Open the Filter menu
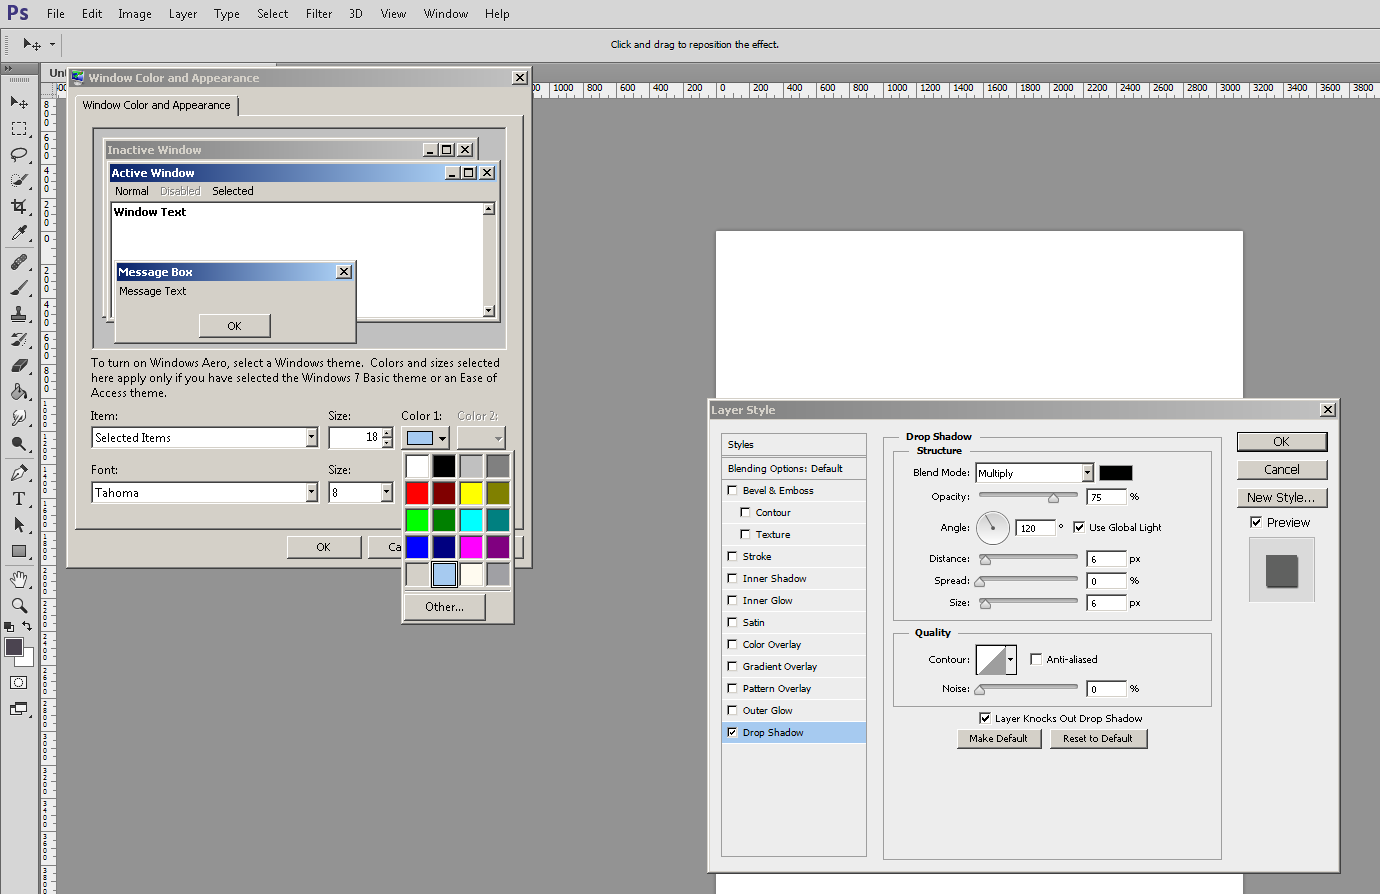 click(319, 14)
